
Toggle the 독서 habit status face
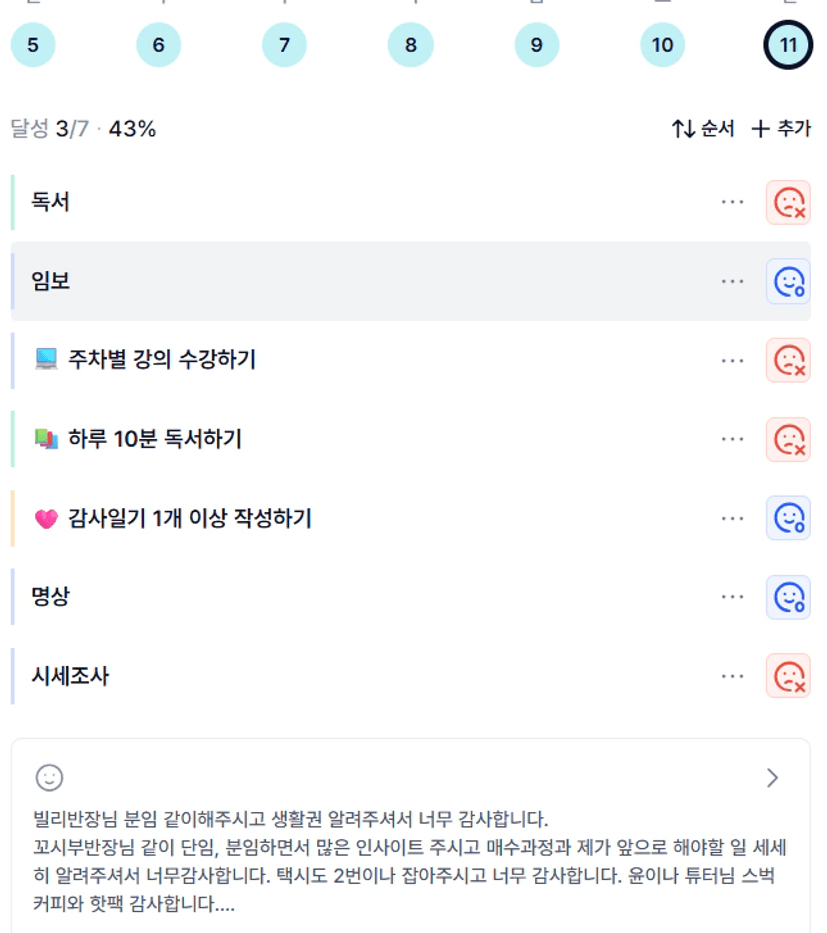point(788,202)
